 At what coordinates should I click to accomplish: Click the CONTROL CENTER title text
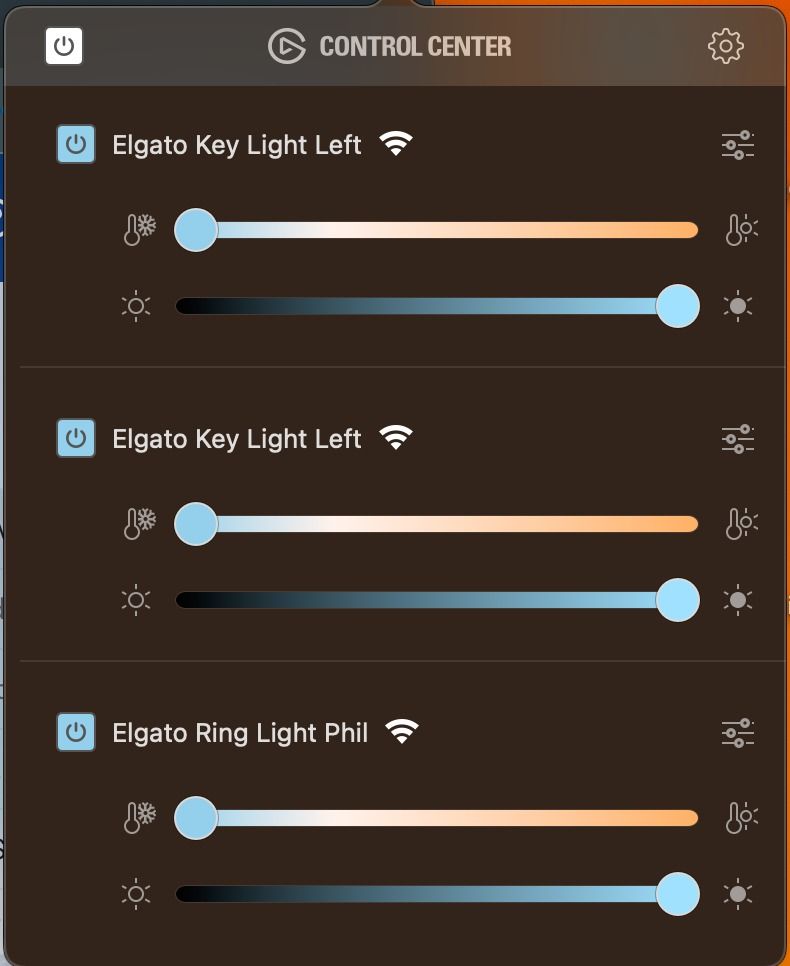pos(414,45)
